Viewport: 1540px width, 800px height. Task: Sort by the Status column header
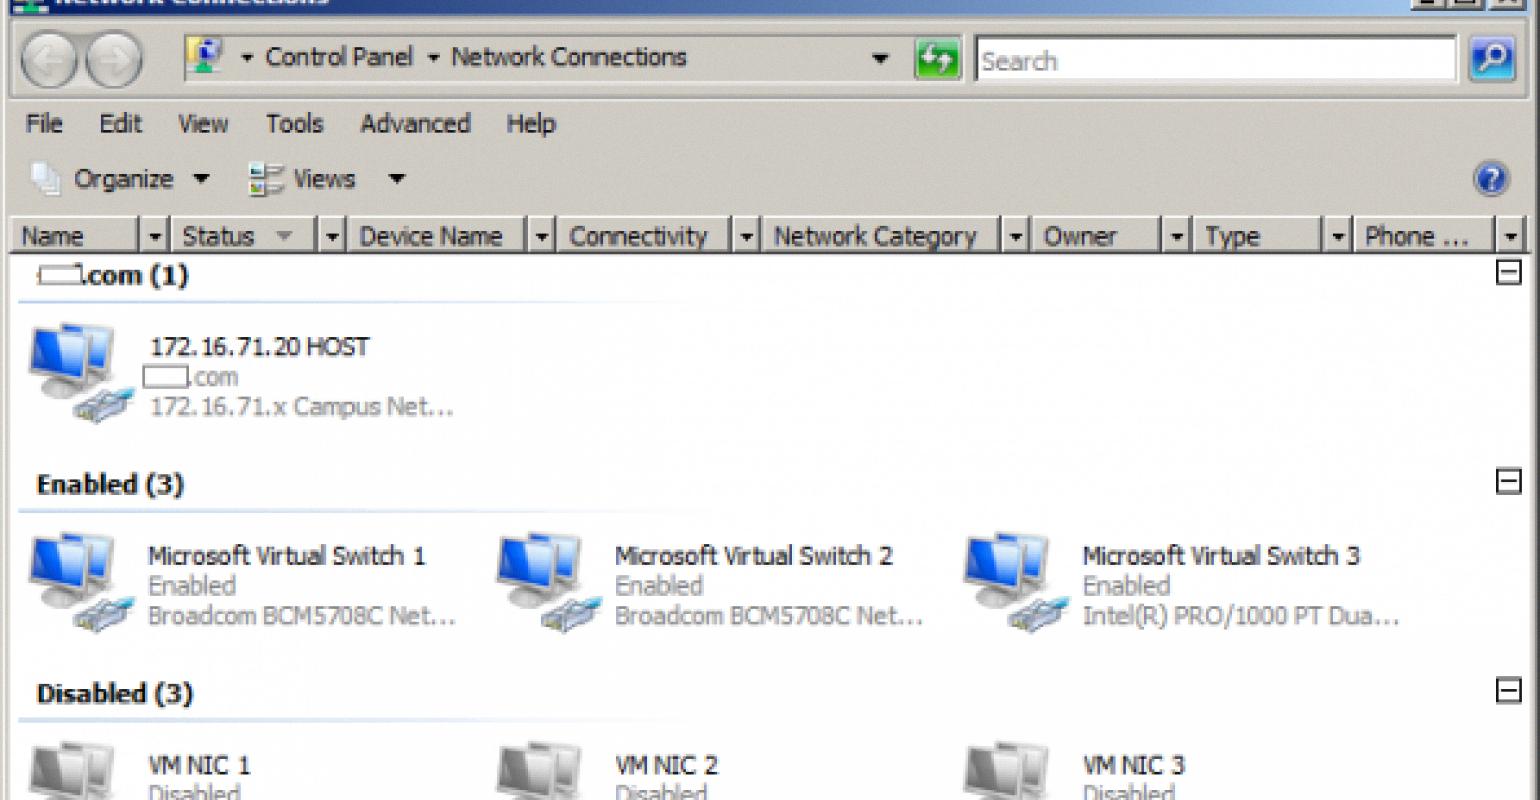(x=218, y=237)
